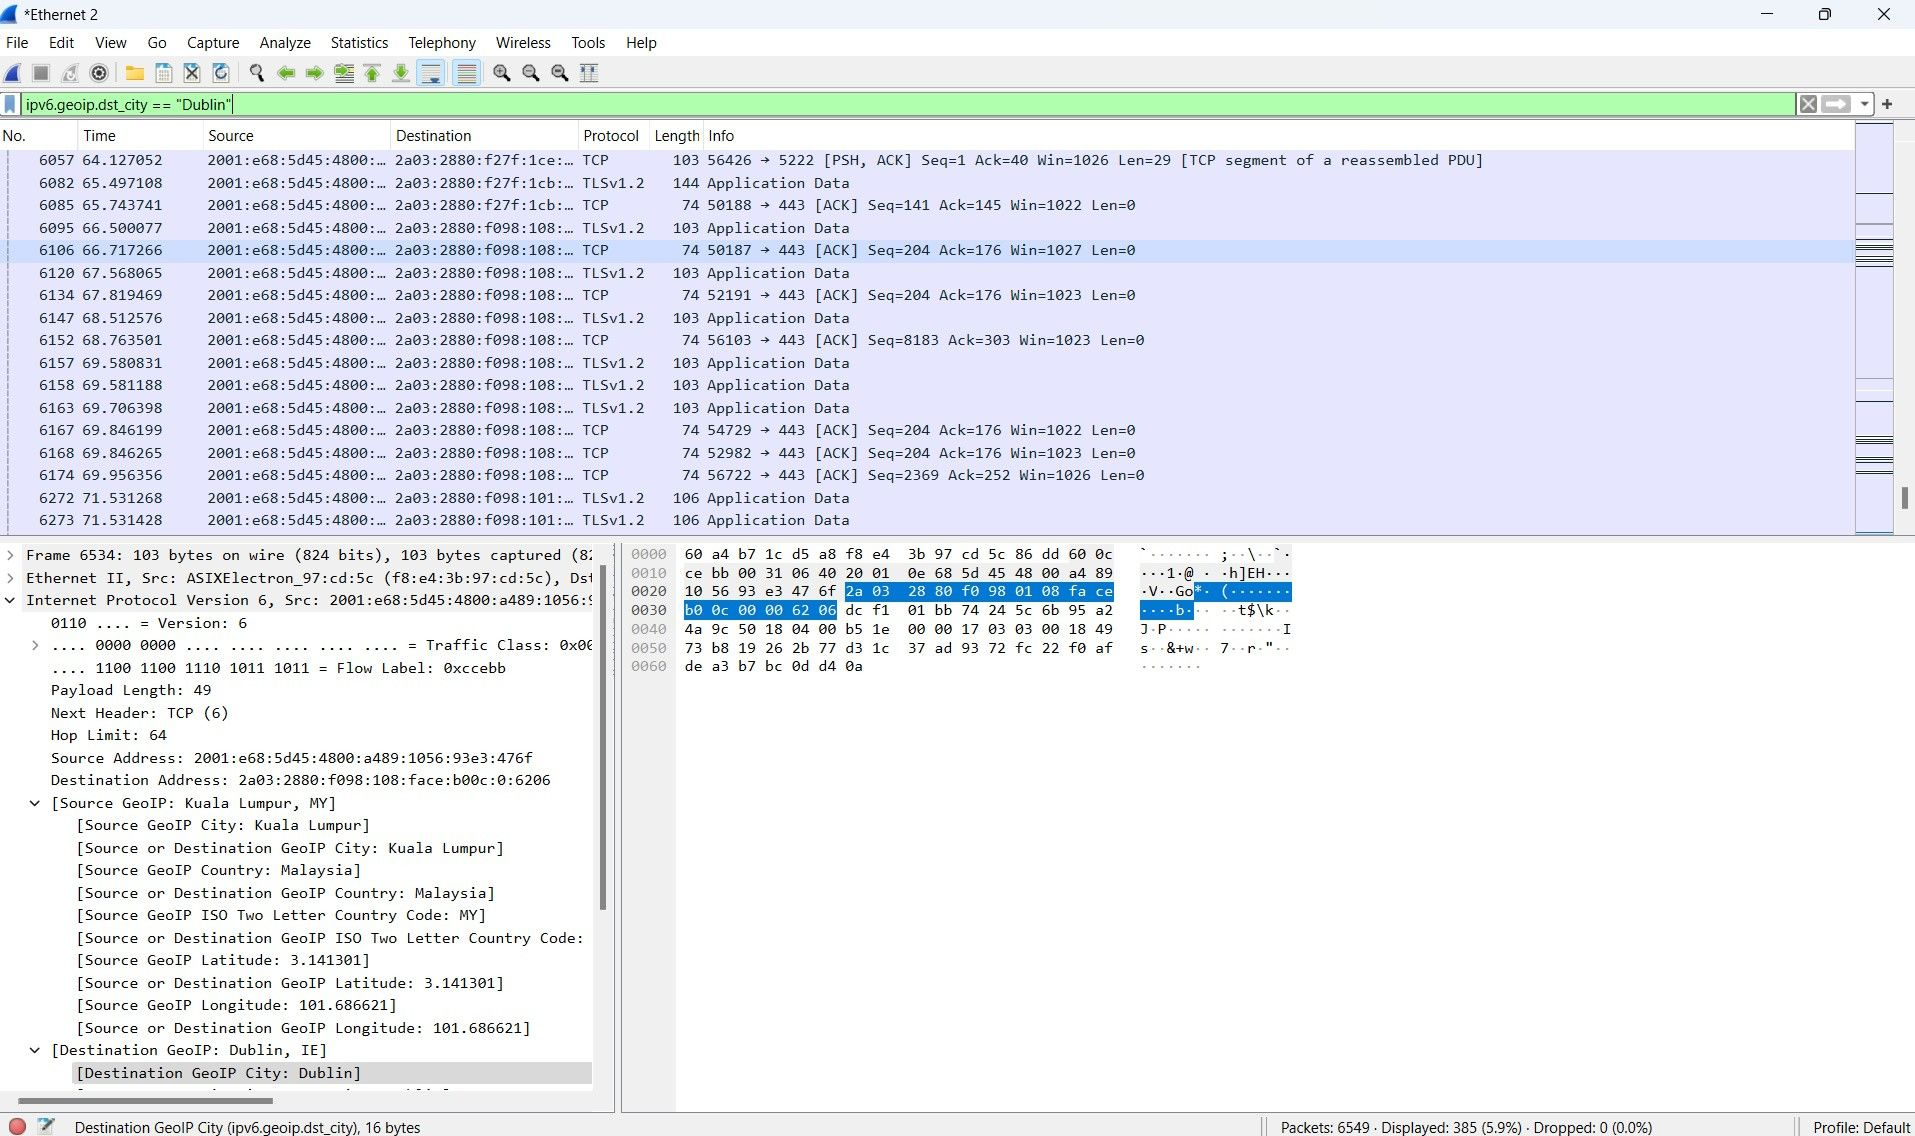Open the Telephony menu
The height and width of the screenshot is (1136, 1915).
[441, 43]
